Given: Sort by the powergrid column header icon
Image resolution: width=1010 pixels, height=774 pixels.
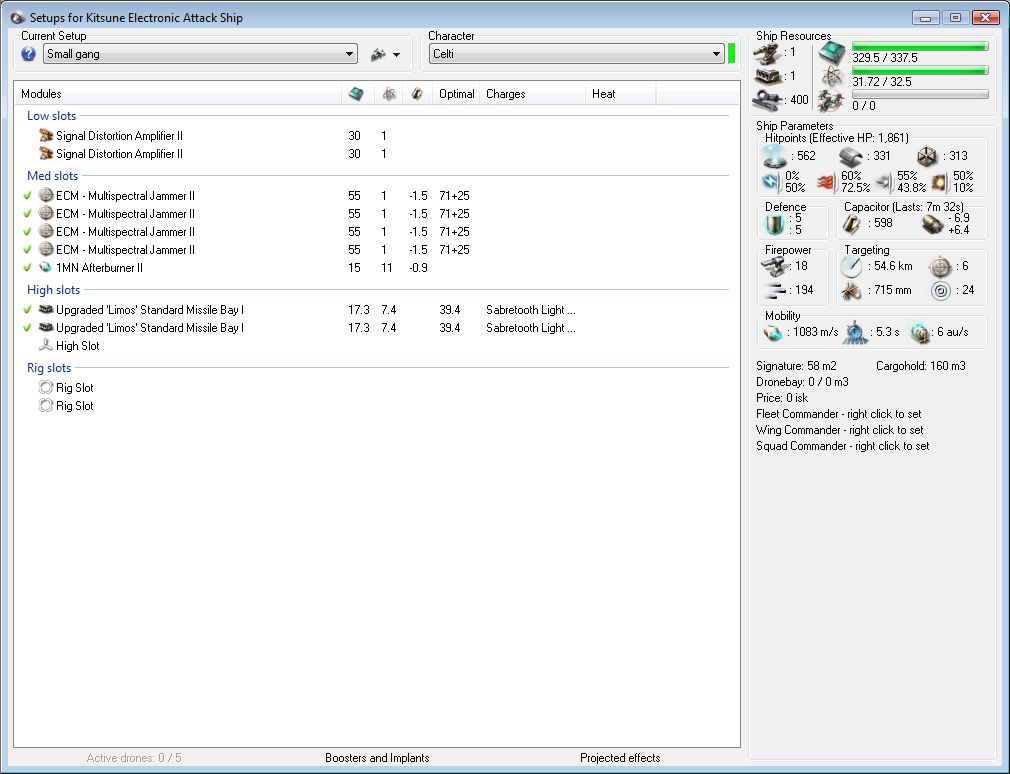Looking at the screenshot, I should pos(388,94).
